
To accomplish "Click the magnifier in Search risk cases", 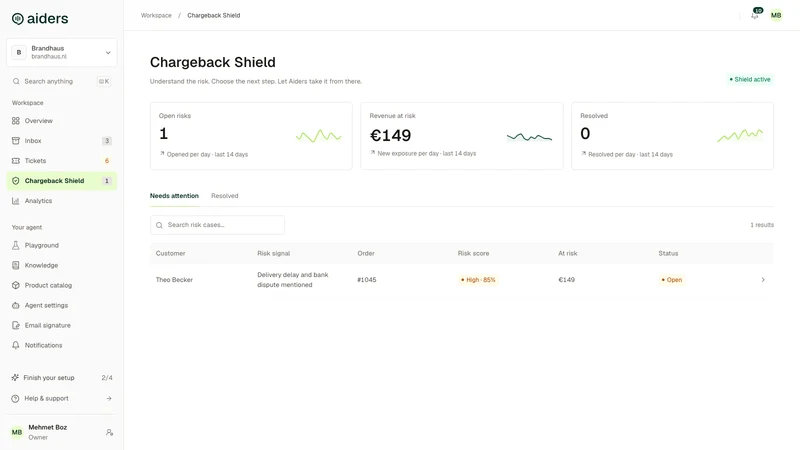I will click(159, 225).
